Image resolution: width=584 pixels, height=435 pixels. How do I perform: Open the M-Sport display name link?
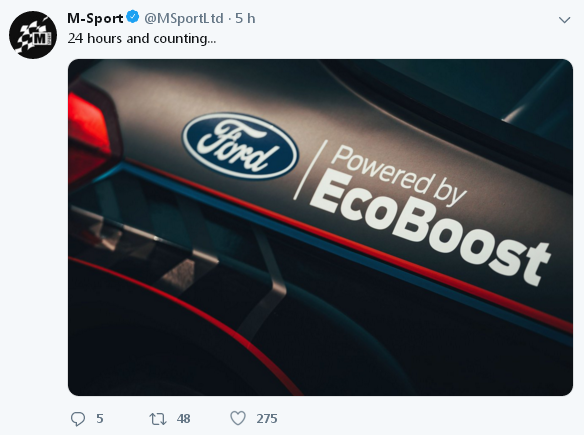click(x=95, y=18)
